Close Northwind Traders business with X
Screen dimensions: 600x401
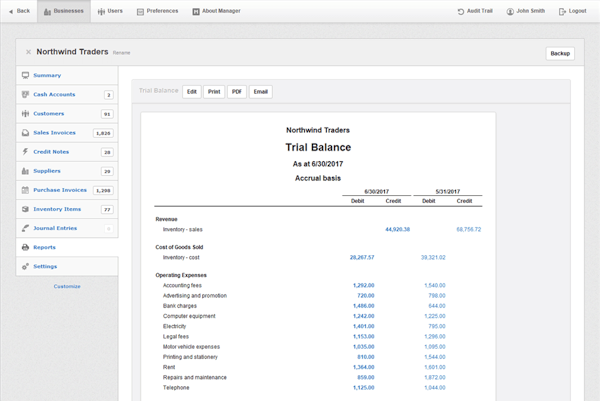[x=28, y=52]
